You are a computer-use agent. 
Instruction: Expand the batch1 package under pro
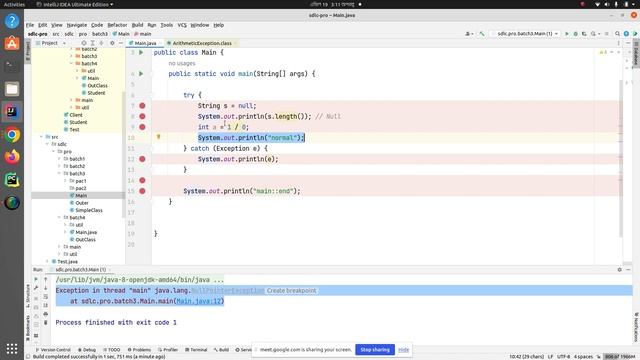coord(59,159)
